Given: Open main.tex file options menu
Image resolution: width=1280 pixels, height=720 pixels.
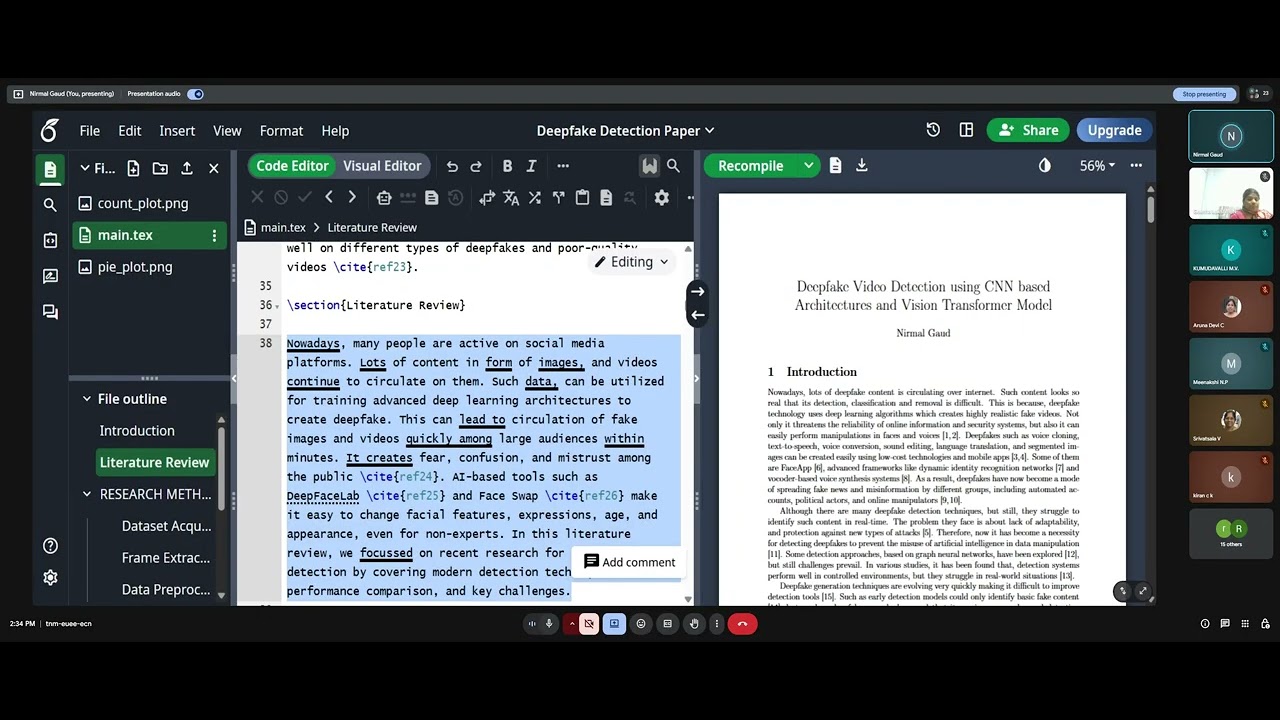Looking at the screenshot, I should coord(213,235).
